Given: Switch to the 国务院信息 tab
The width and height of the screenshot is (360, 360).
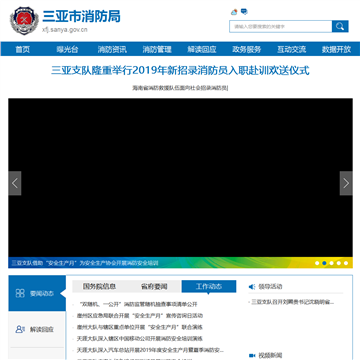Looking at the screenshot, I should pyautogui.click(x=99, y=286).
